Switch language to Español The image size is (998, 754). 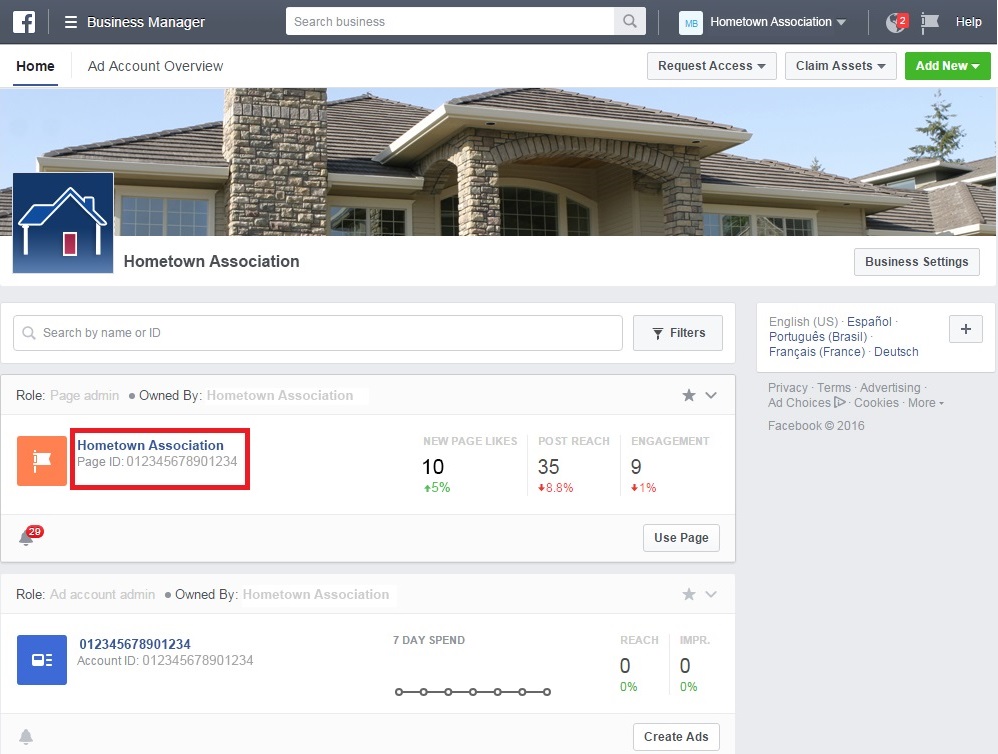pyautogui.click(x=869, y=321)
